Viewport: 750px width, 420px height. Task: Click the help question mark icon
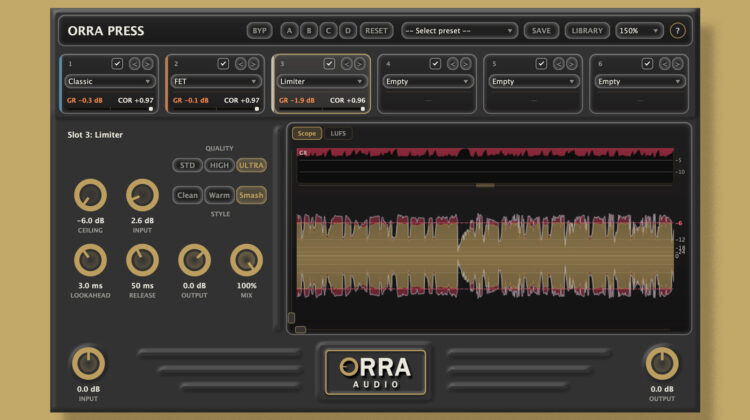click(677, 31)
